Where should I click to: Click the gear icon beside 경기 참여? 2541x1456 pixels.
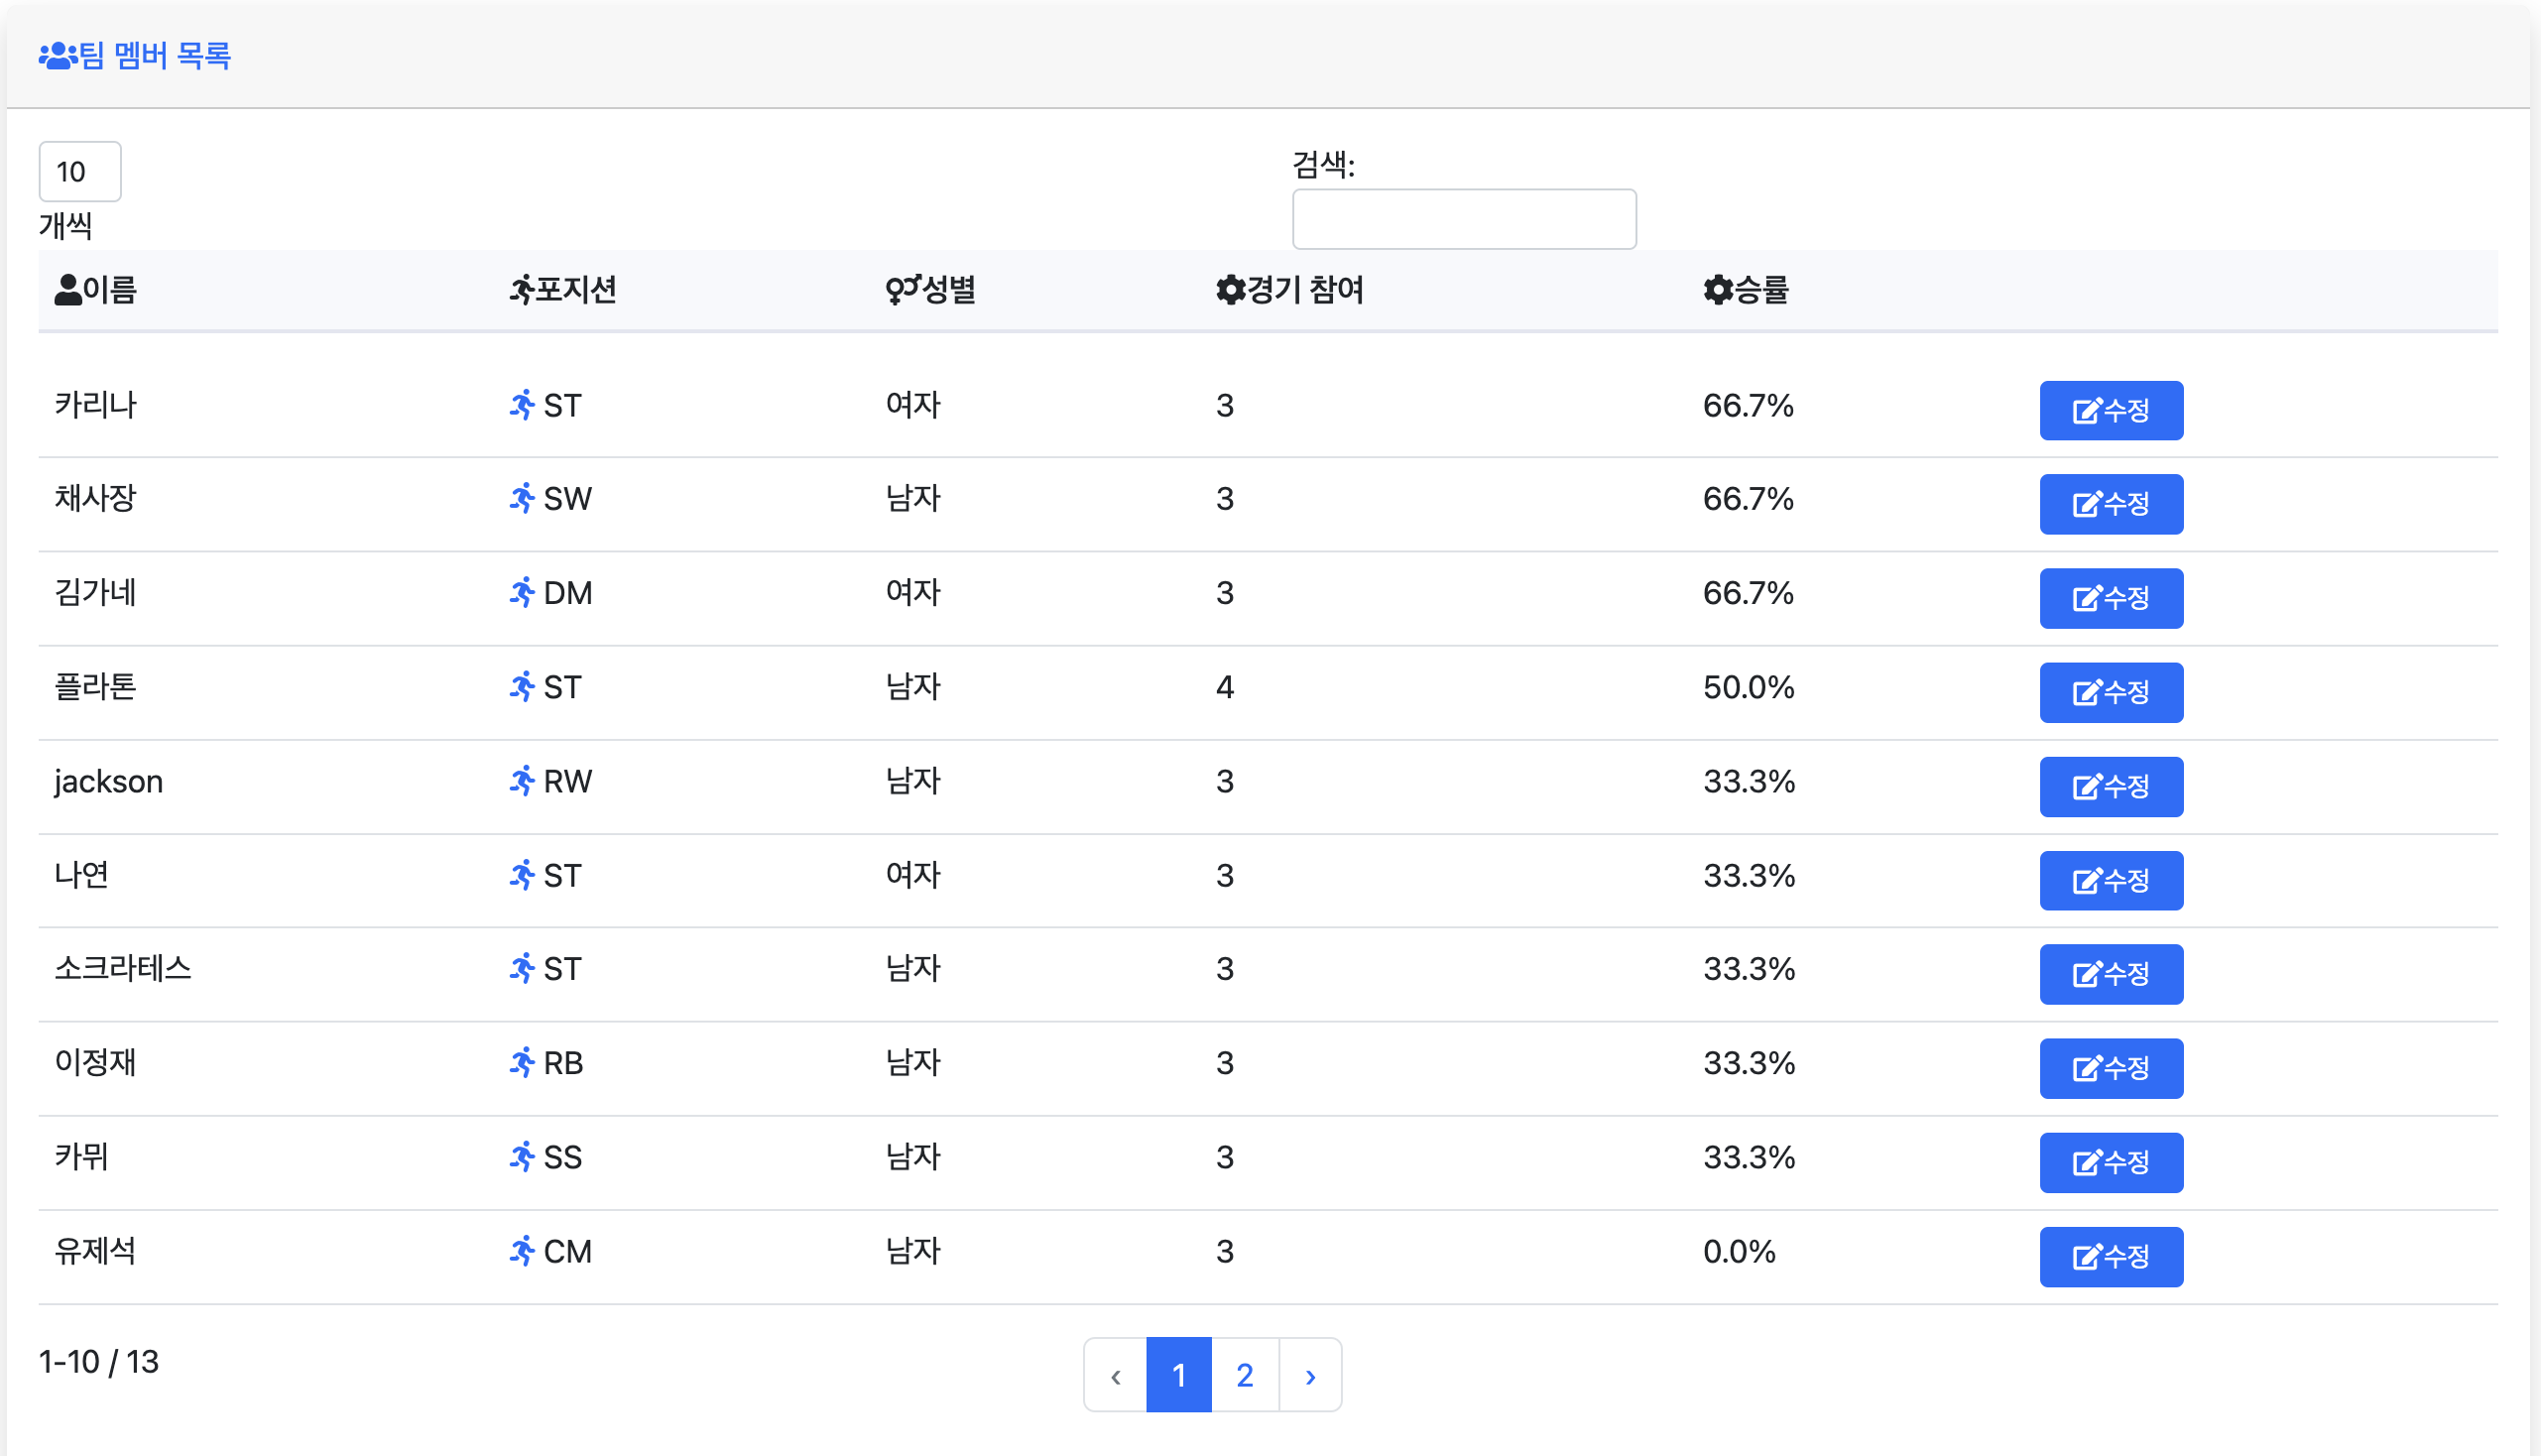click(x=1230, y=290)
